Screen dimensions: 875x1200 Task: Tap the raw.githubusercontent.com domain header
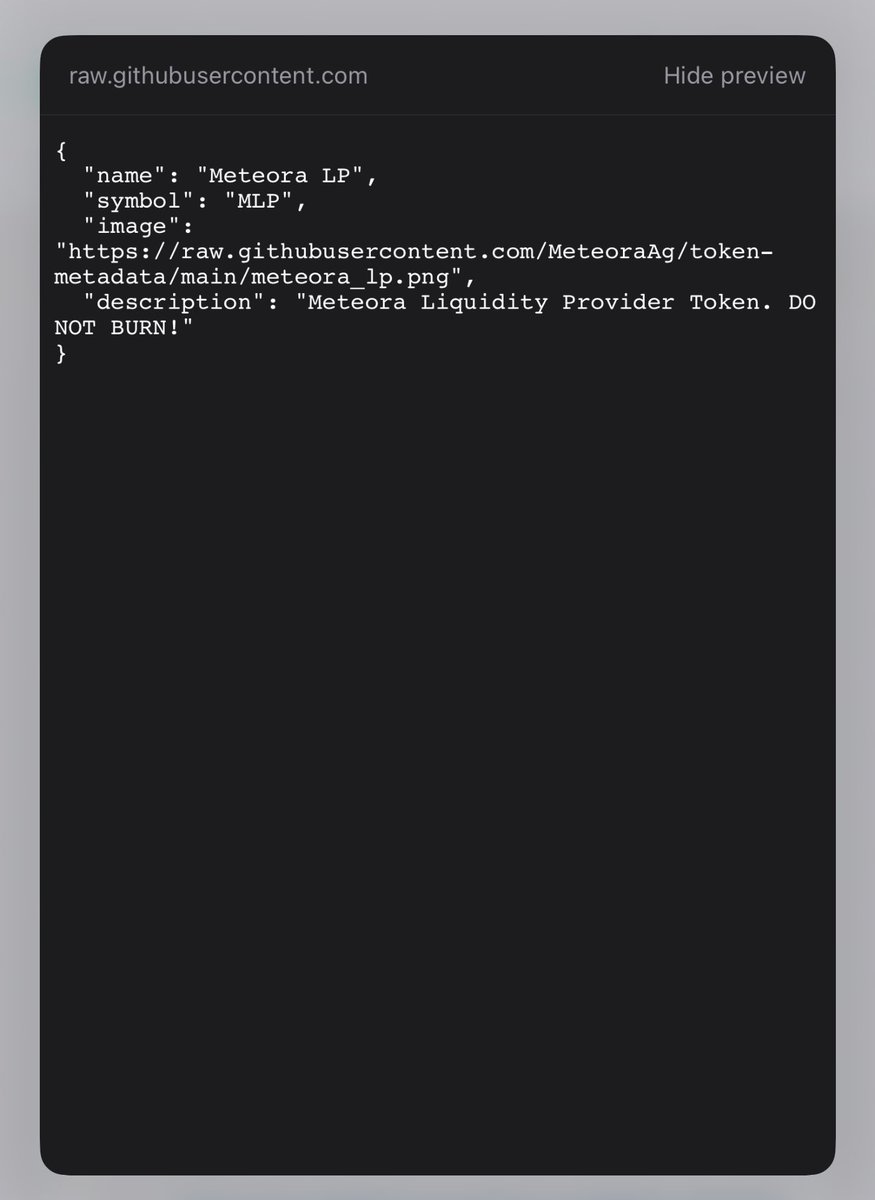click(x=218, y=76)
